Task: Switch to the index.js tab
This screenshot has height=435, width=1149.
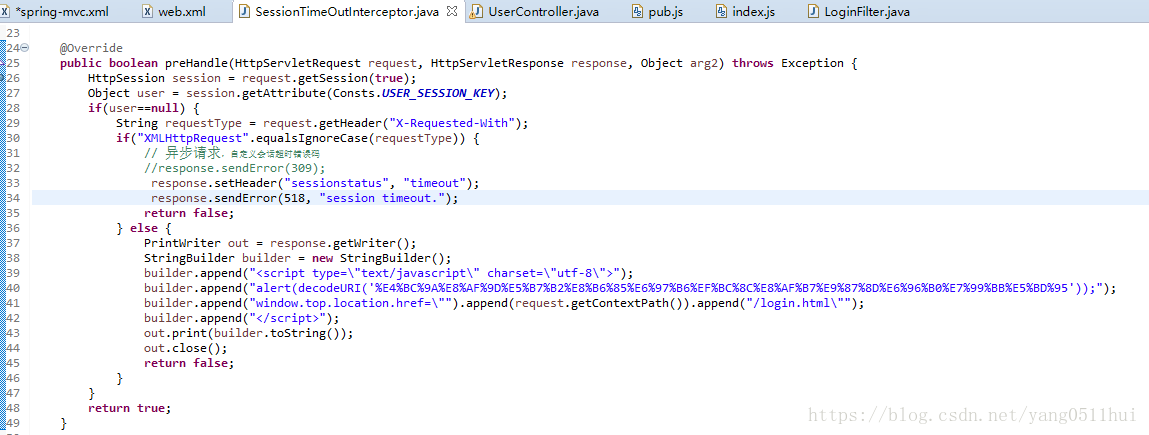Action: tap(753, 12)
